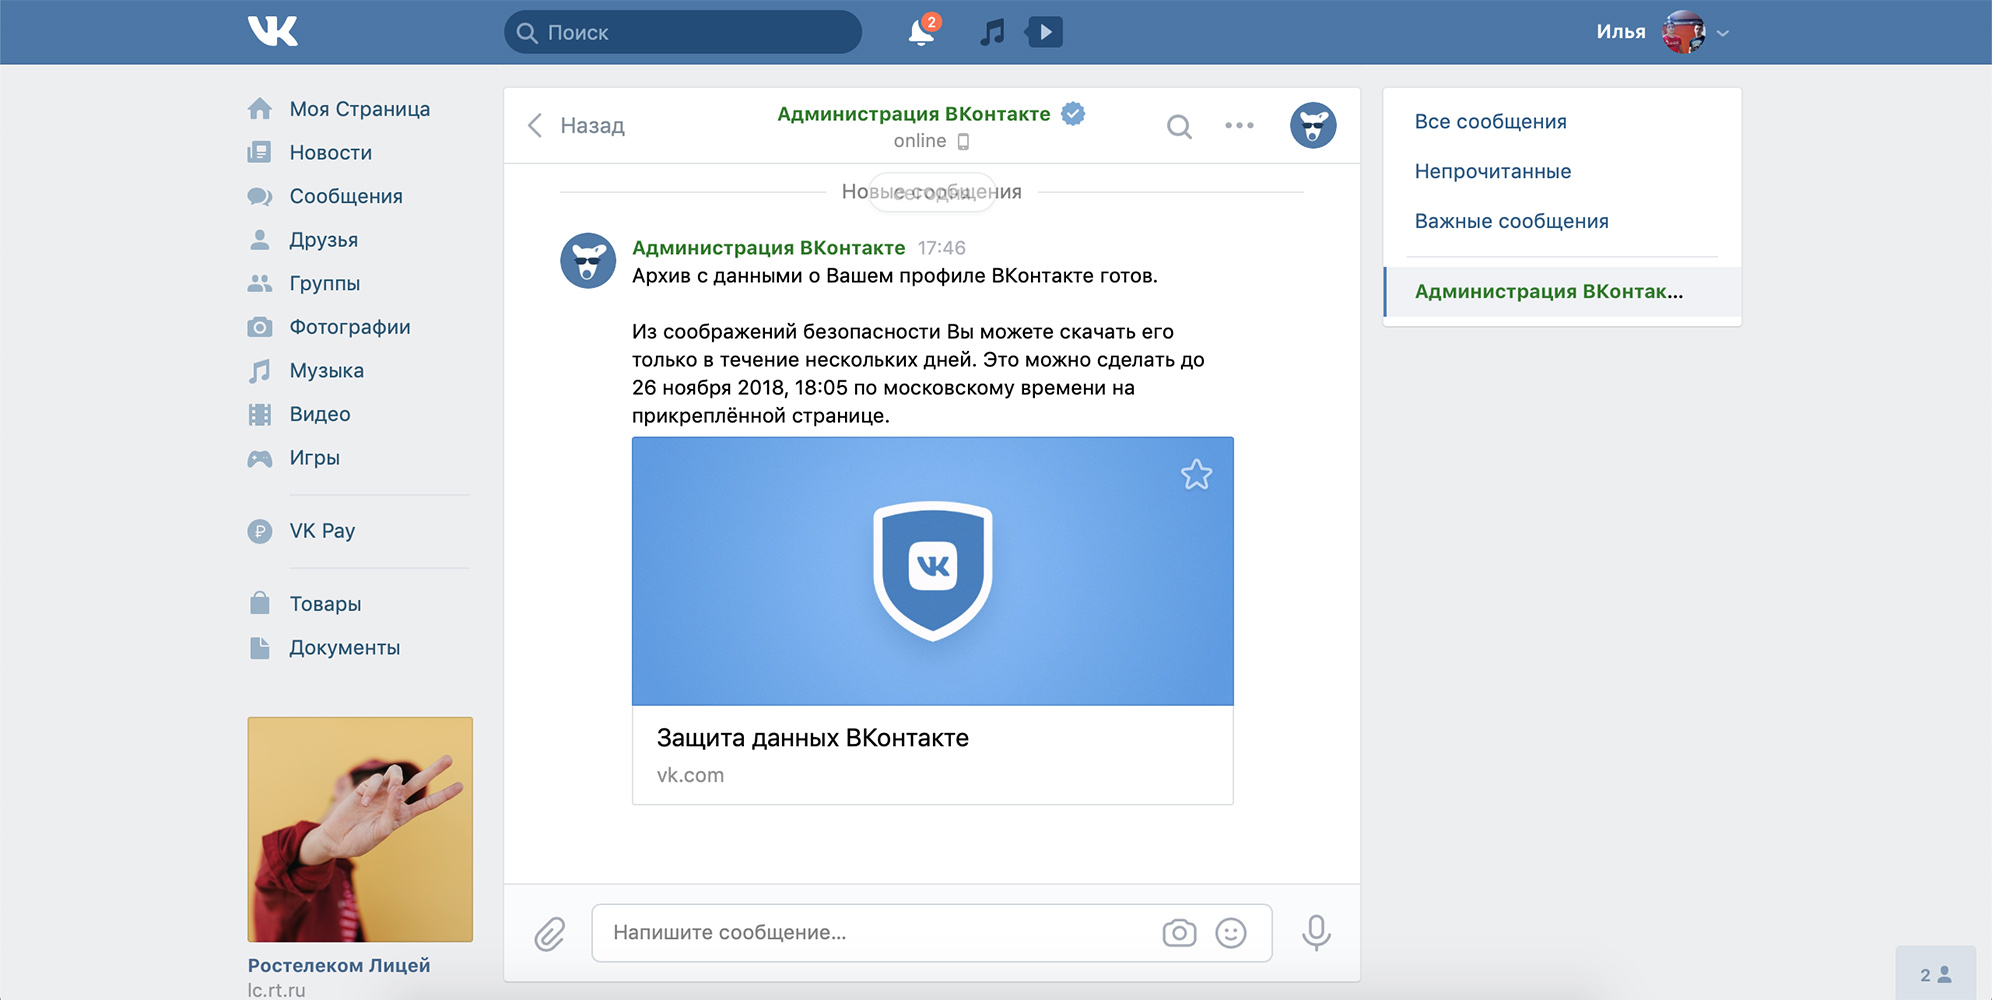Image resolution: width=1992 pixels, height=1000 pixels.
Task: Click the Ростелеком Лицей ad image
Action: pyautogui.click(x=360, y=829)
